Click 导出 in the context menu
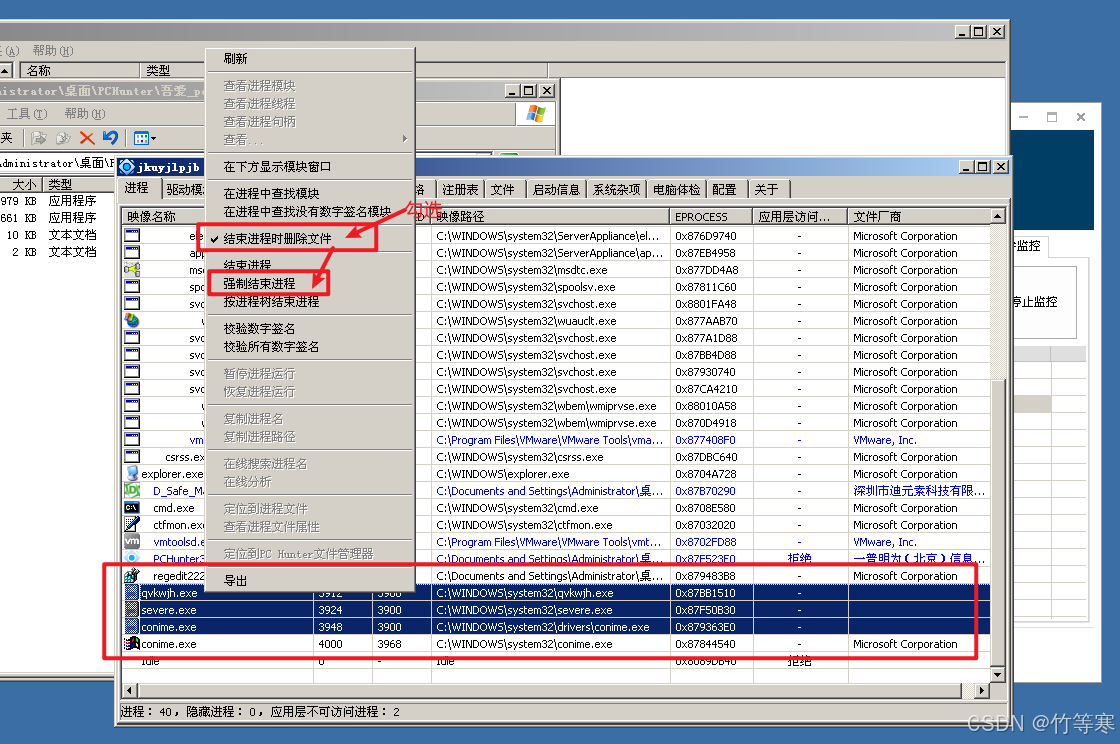The image size is (1120, 744). 235,581
